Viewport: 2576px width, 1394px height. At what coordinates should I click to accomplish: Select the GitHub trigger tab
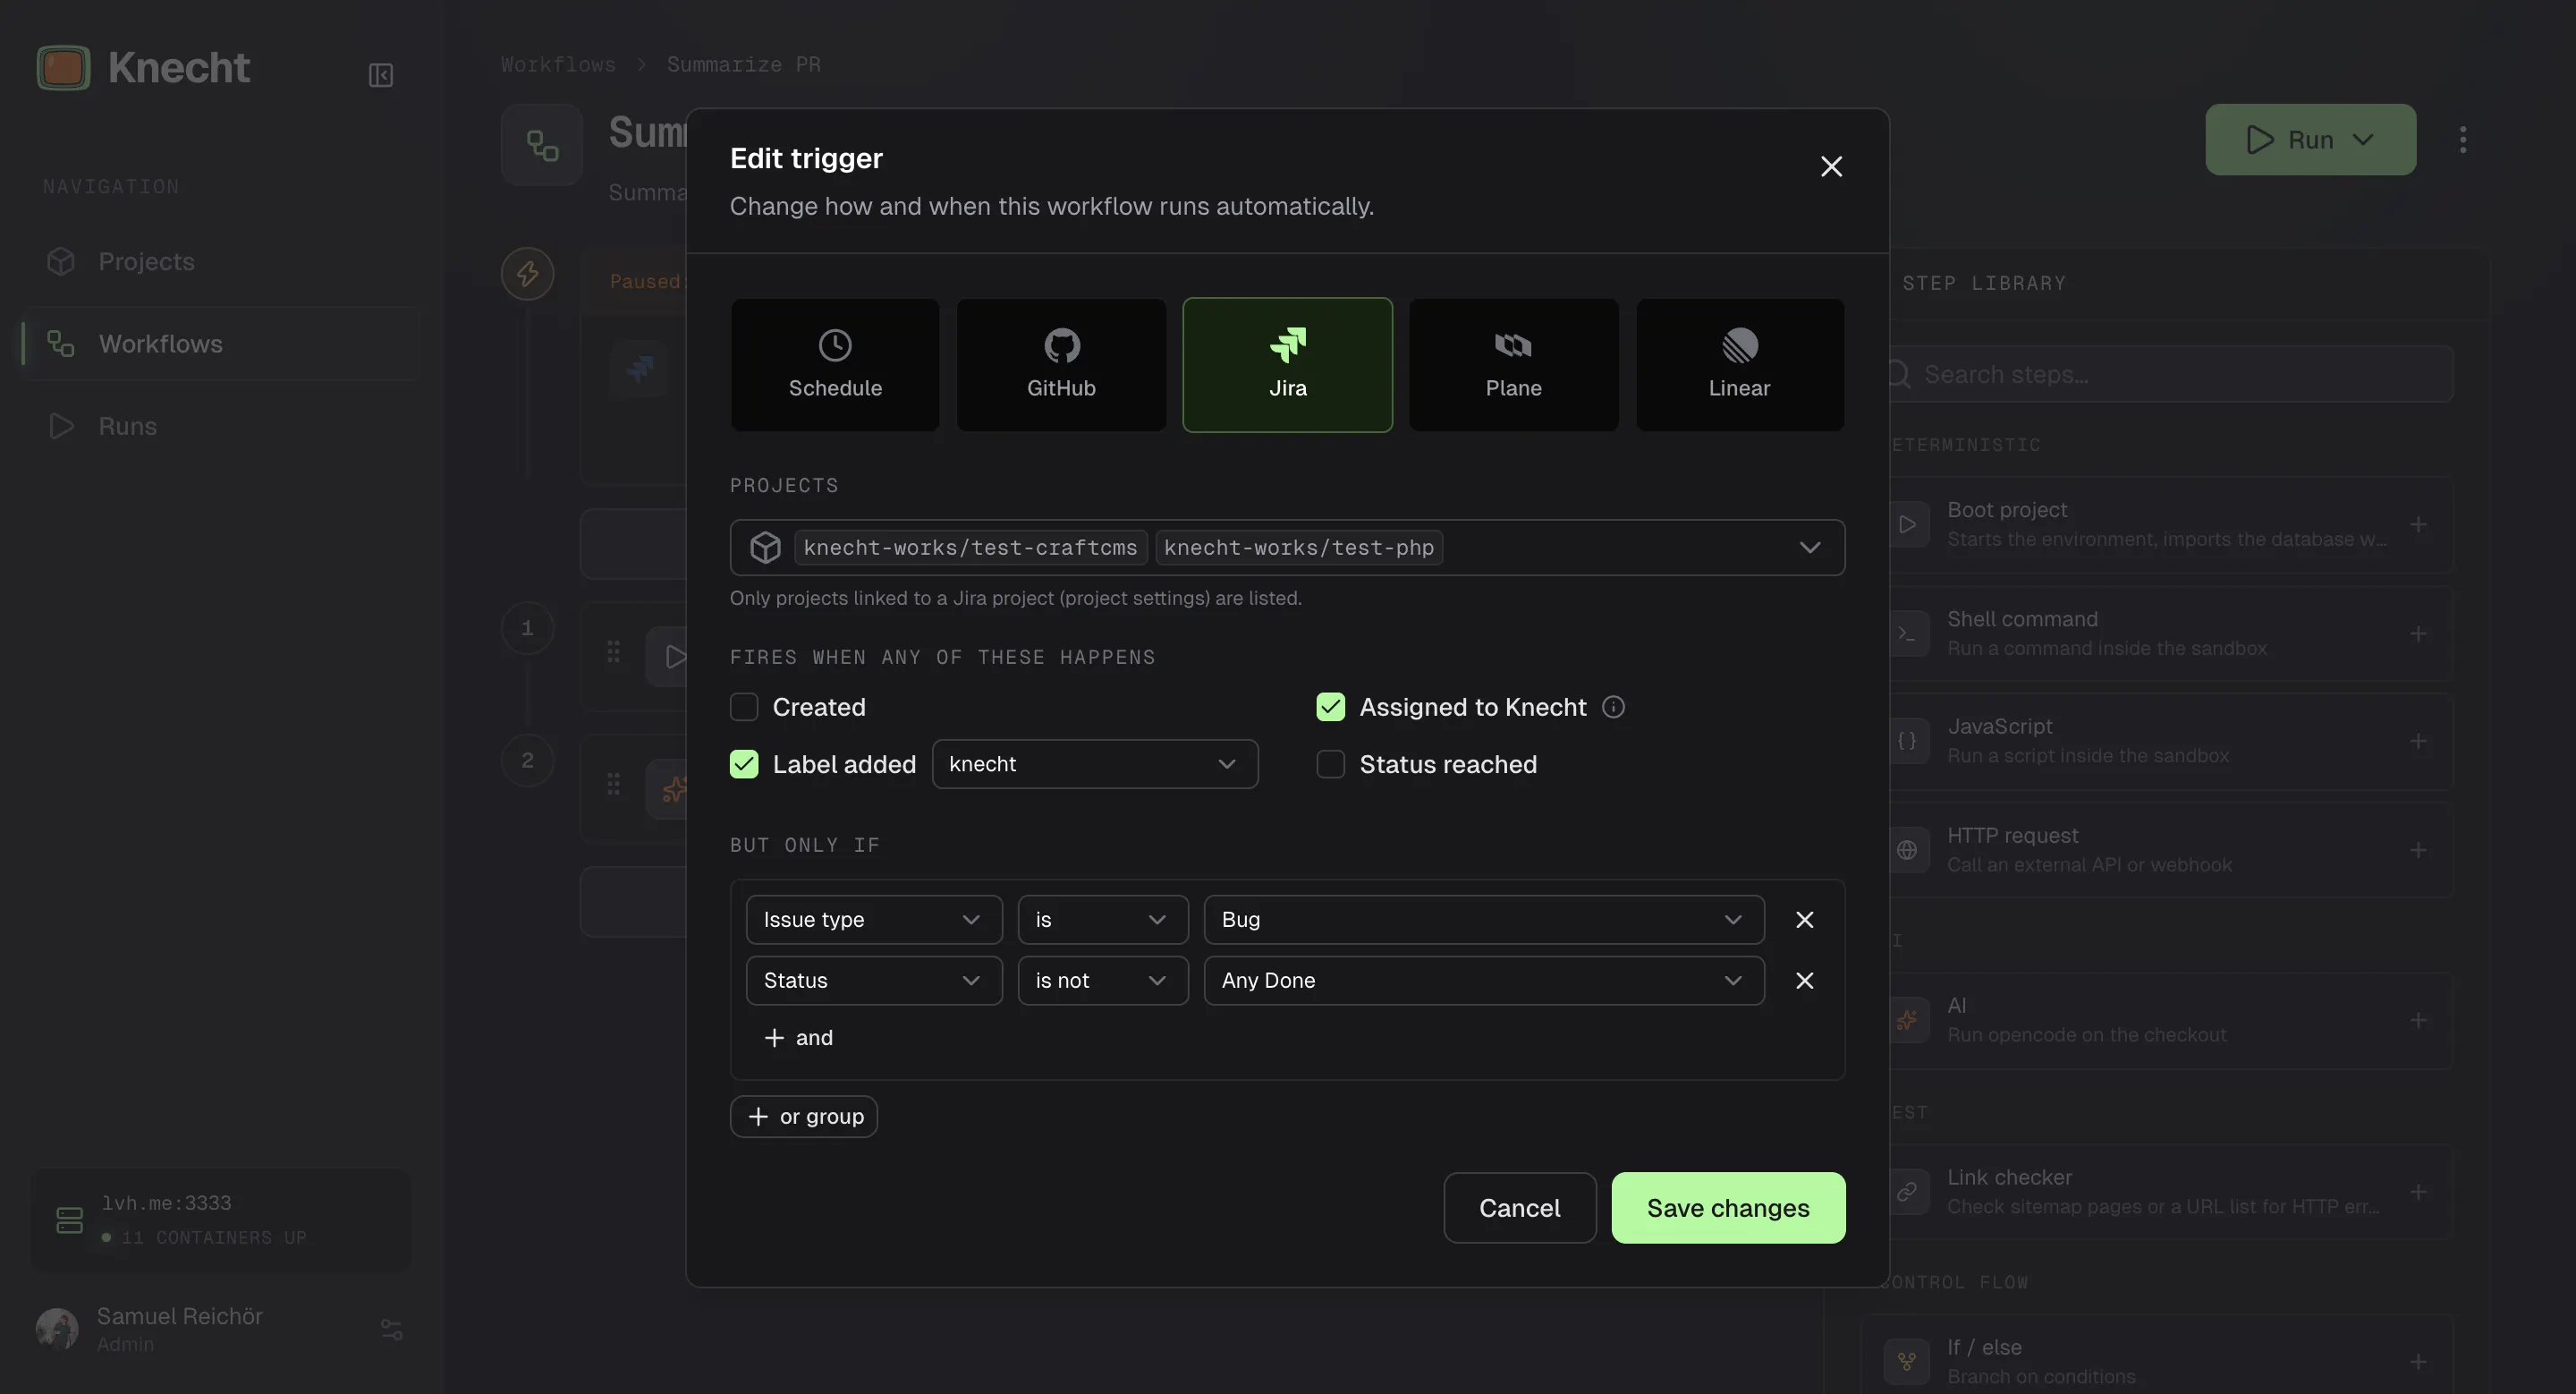pos(1061,365)
